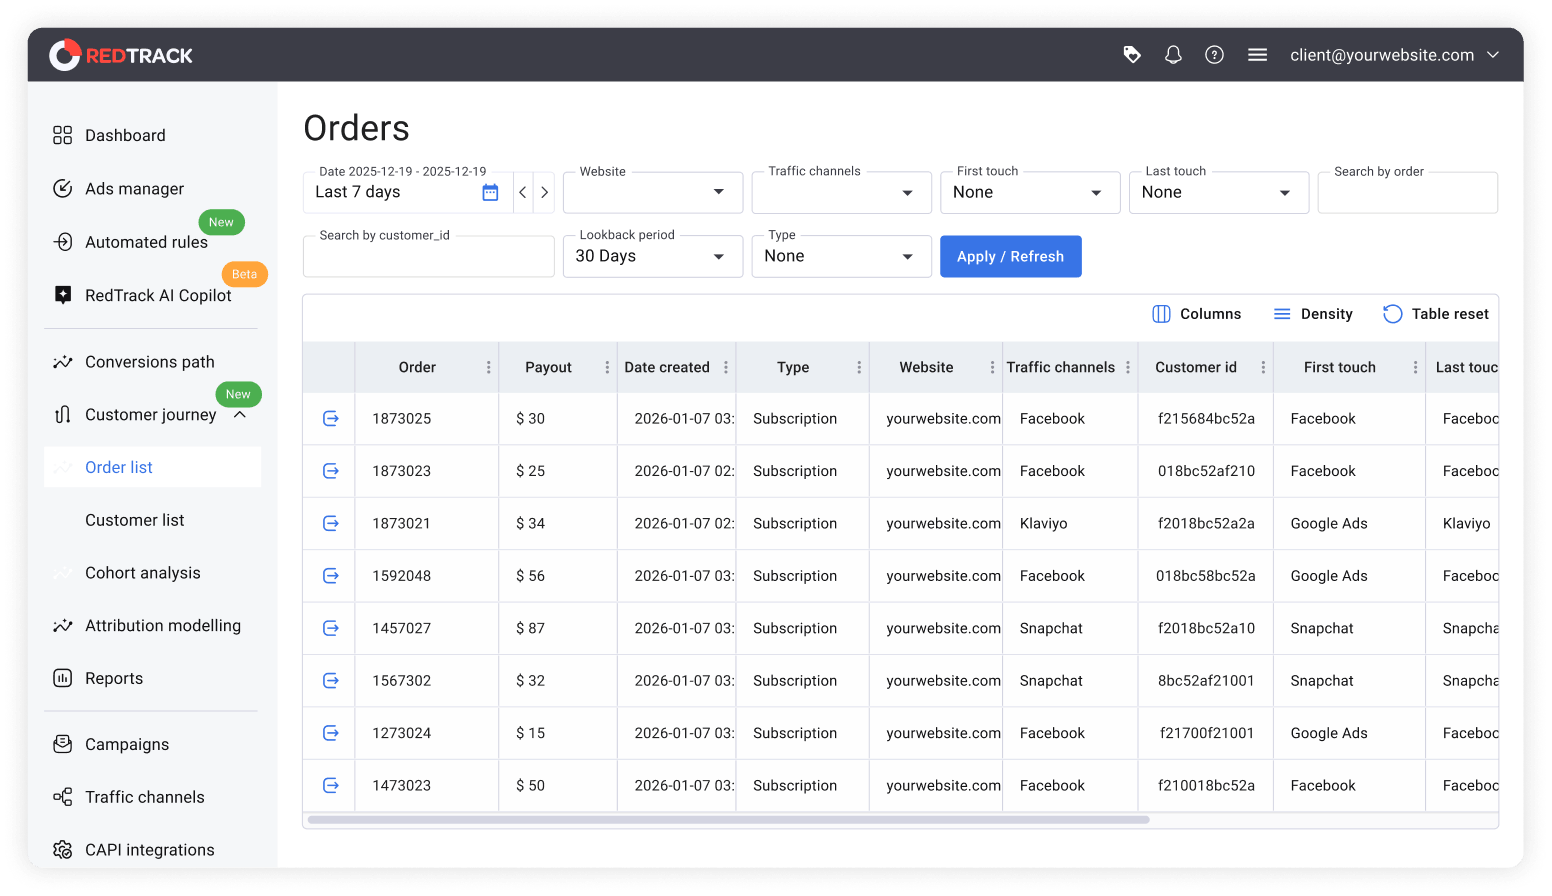Open Order column menu dots
Screen dimensions: 1552x896
click(489, 367)
